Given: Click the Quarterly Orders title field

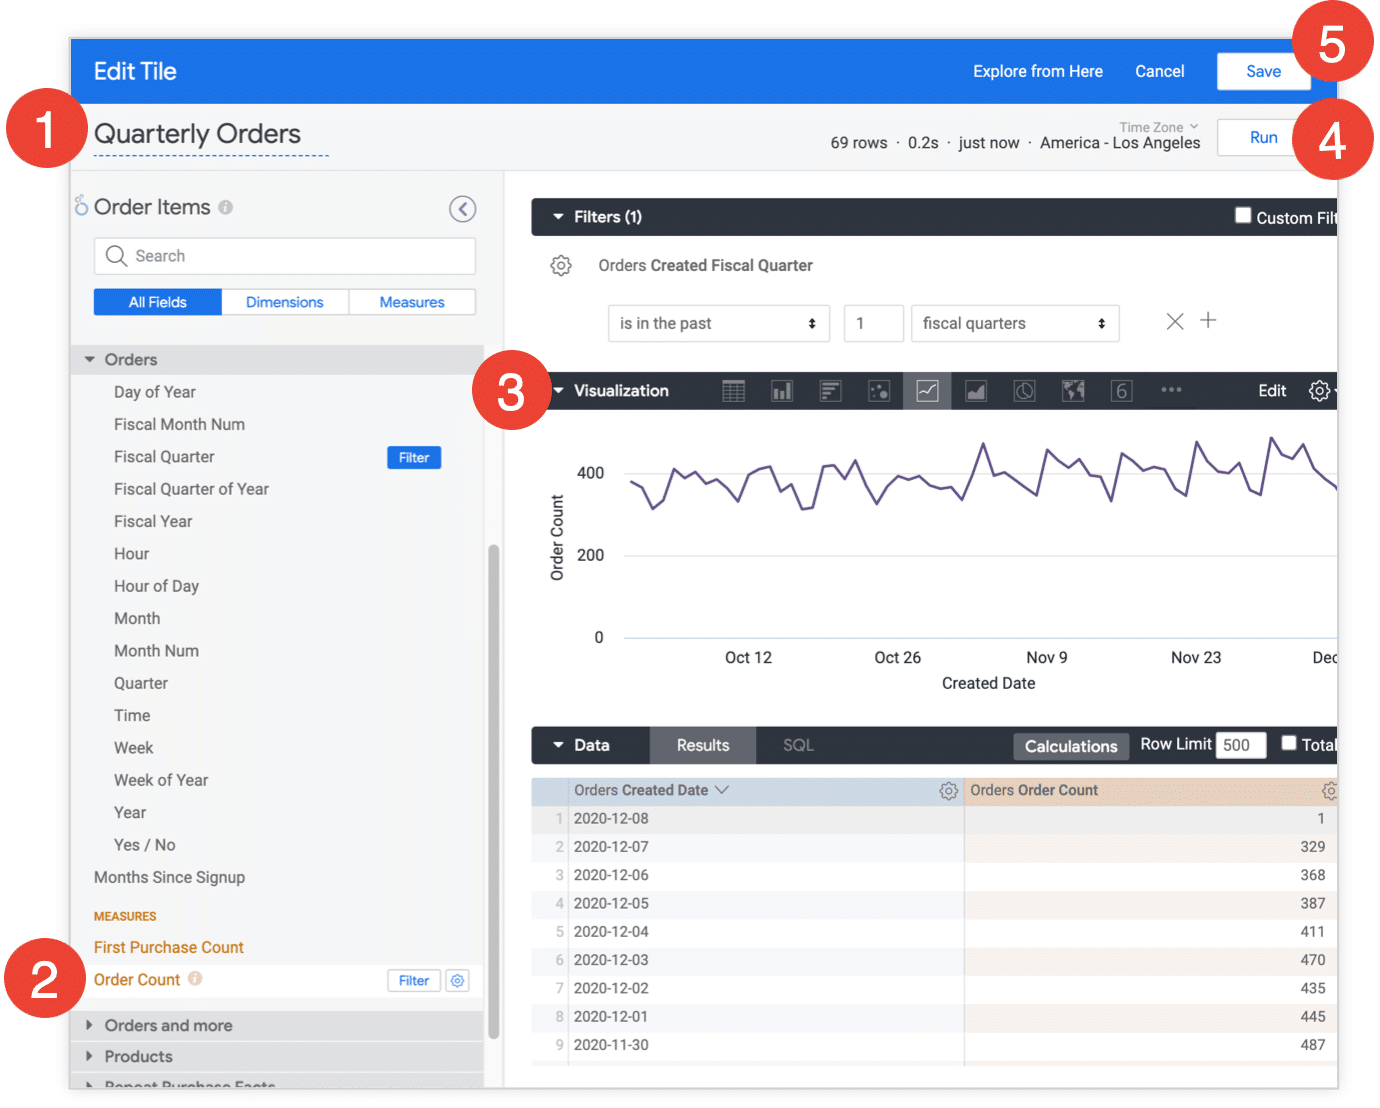Looking at the screenshot, I should pyautogui.click(x=211, y=135).
